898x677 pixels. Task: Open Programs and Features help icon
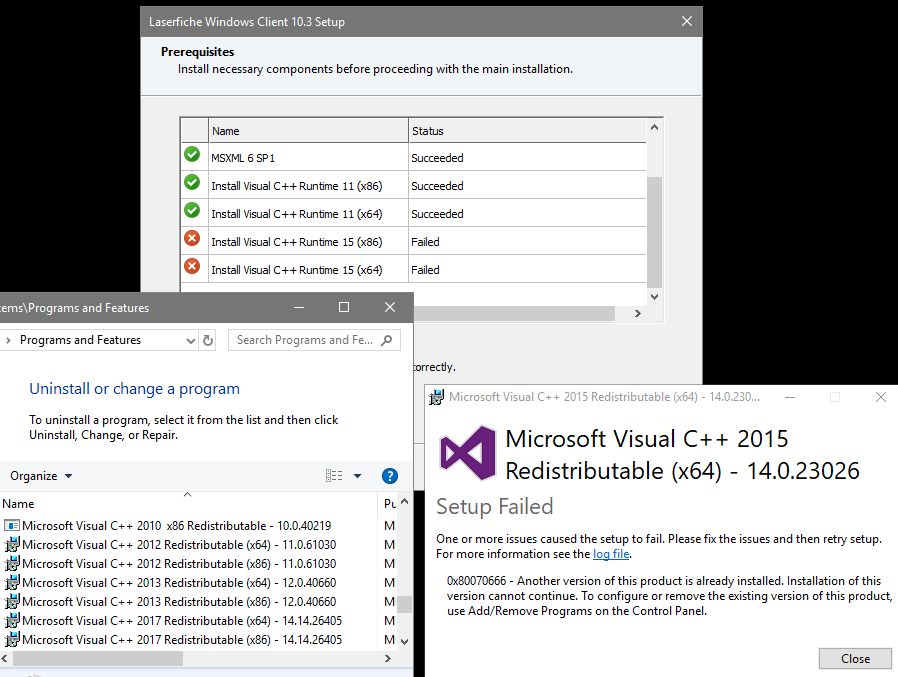coord(390,476)
